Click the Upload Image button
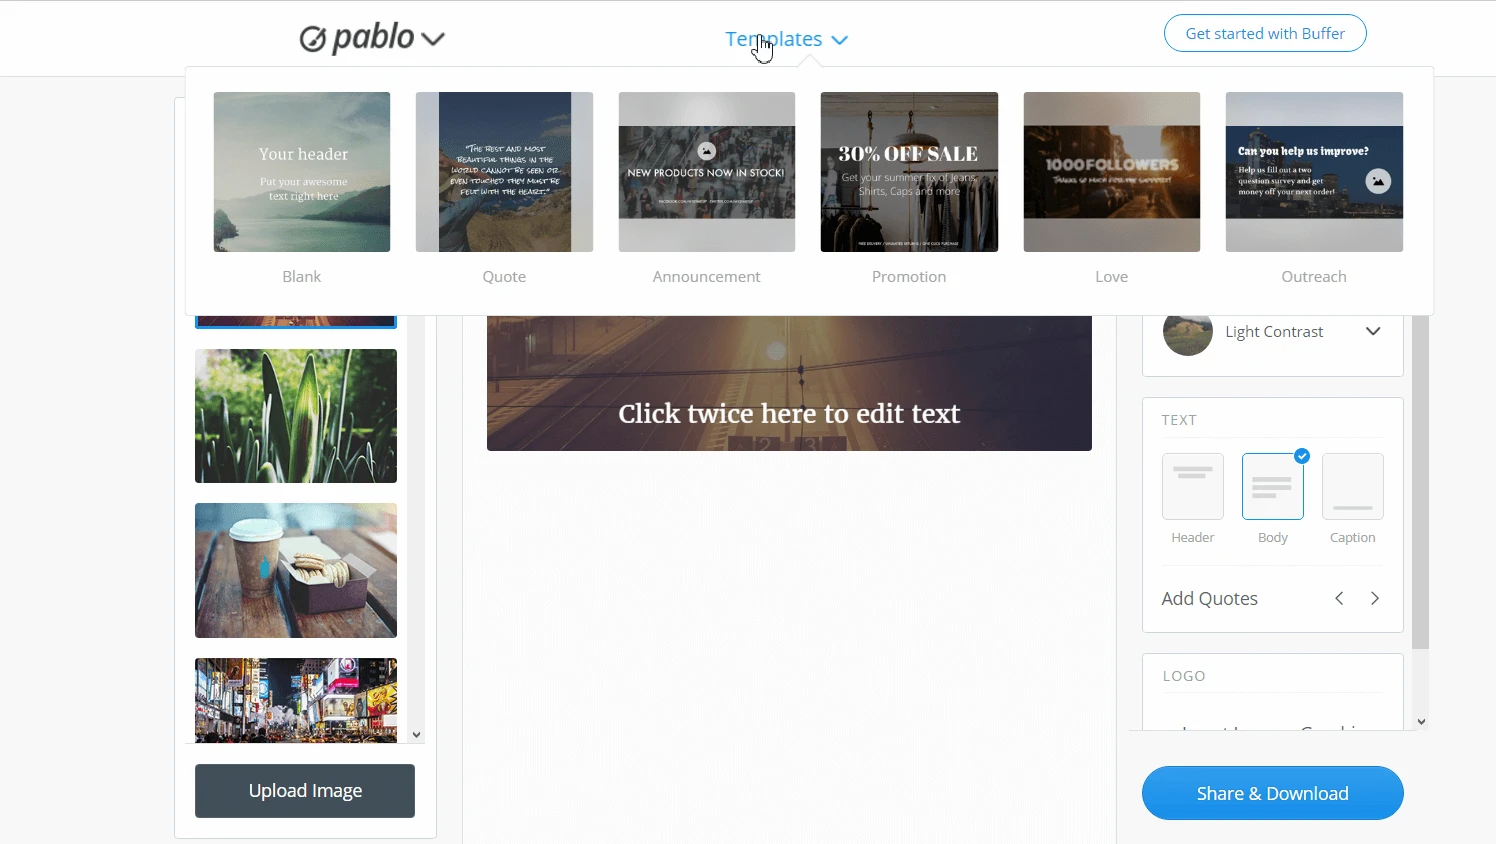This screenshot has height=844, width=1496. tap(305, 791)
